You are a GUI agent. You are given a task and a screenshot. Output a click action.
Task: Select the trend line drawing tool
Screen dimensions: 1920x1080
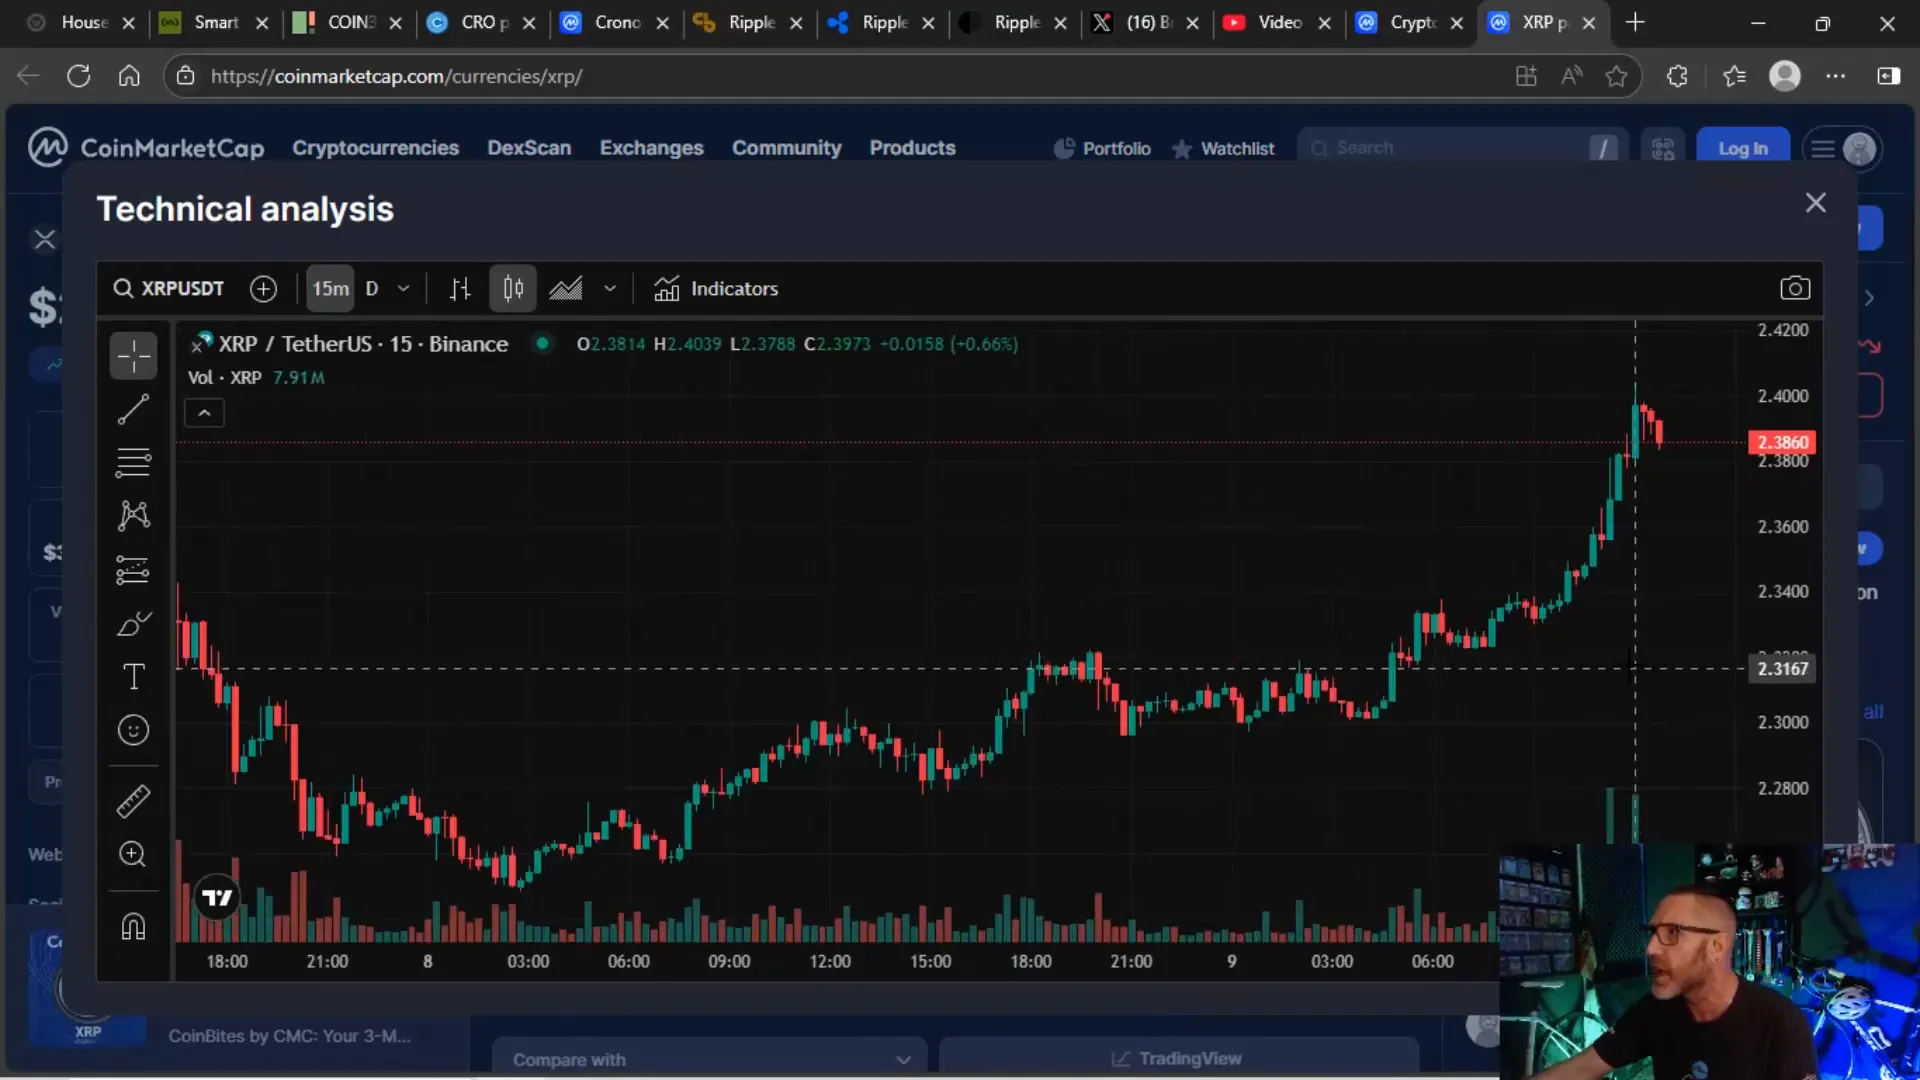(x=133, y=409)
